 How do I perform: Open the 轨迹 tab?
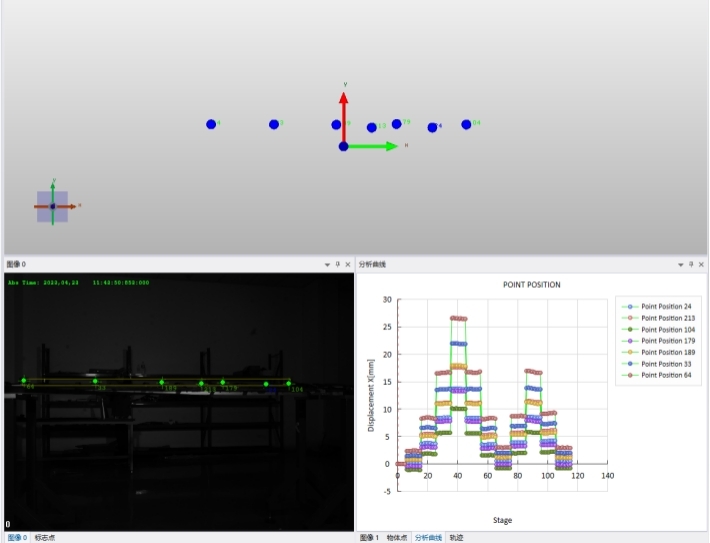coord(456,538)
